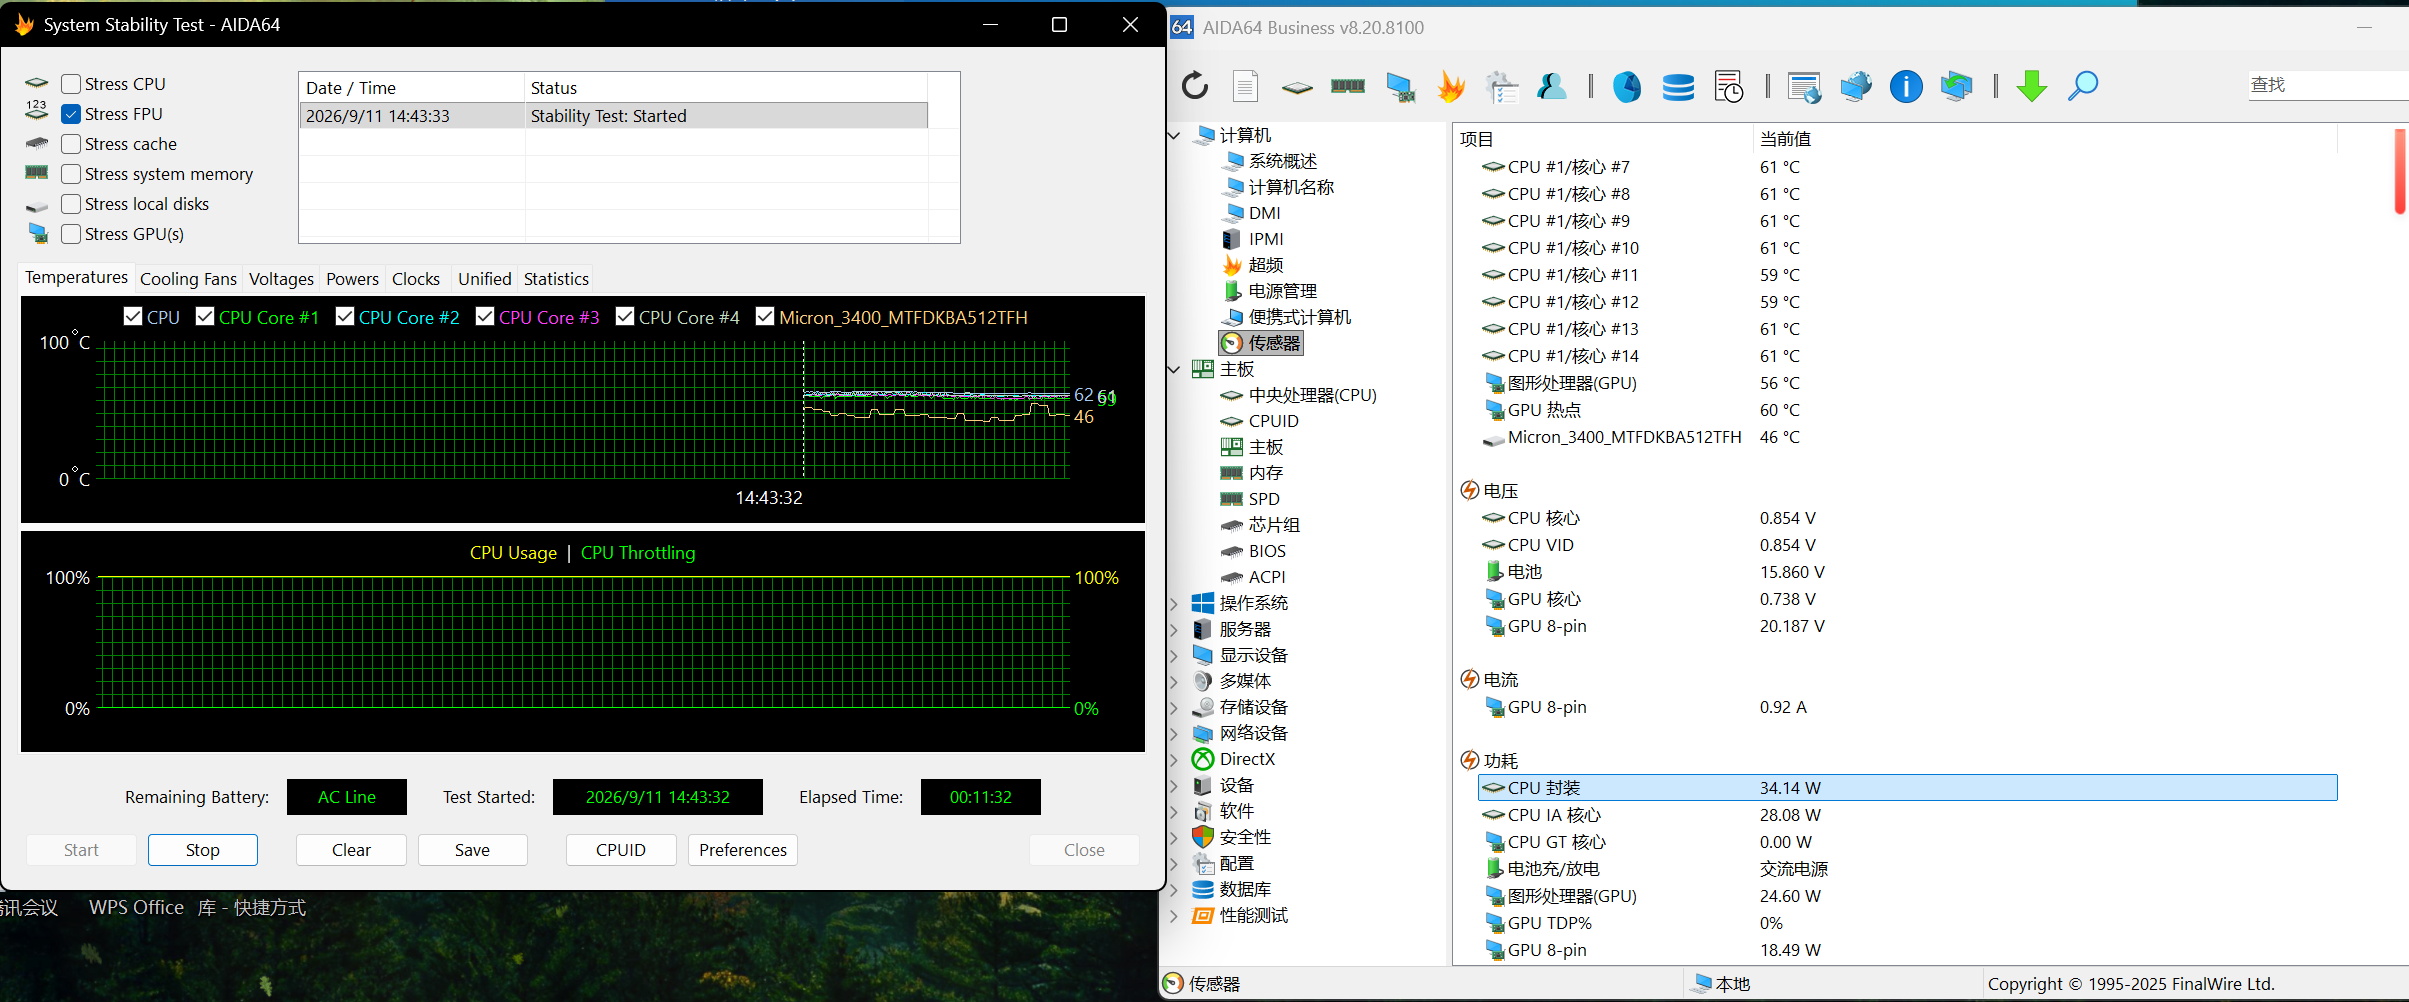The height and width of the screenshot is (1002, 2409).
Task: Enable Stress cache checkbox
Action: tap(71, 144)
